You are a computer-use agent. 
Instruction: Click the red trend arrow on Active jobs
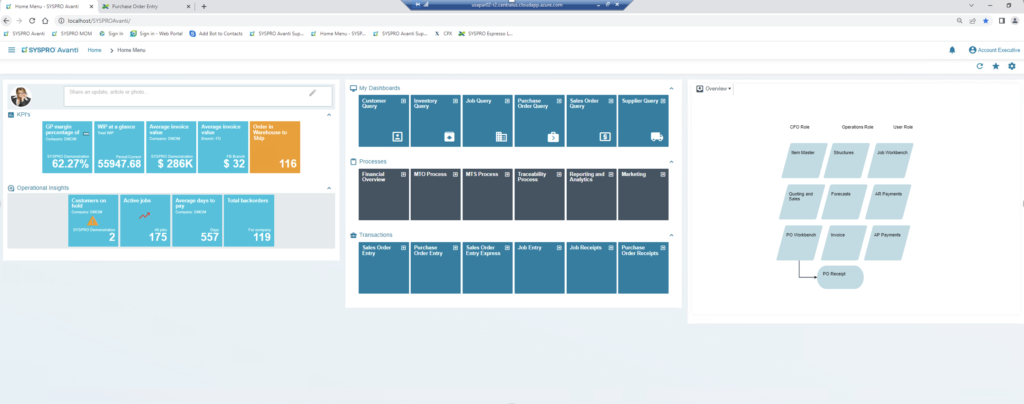[x=144, y=215]
